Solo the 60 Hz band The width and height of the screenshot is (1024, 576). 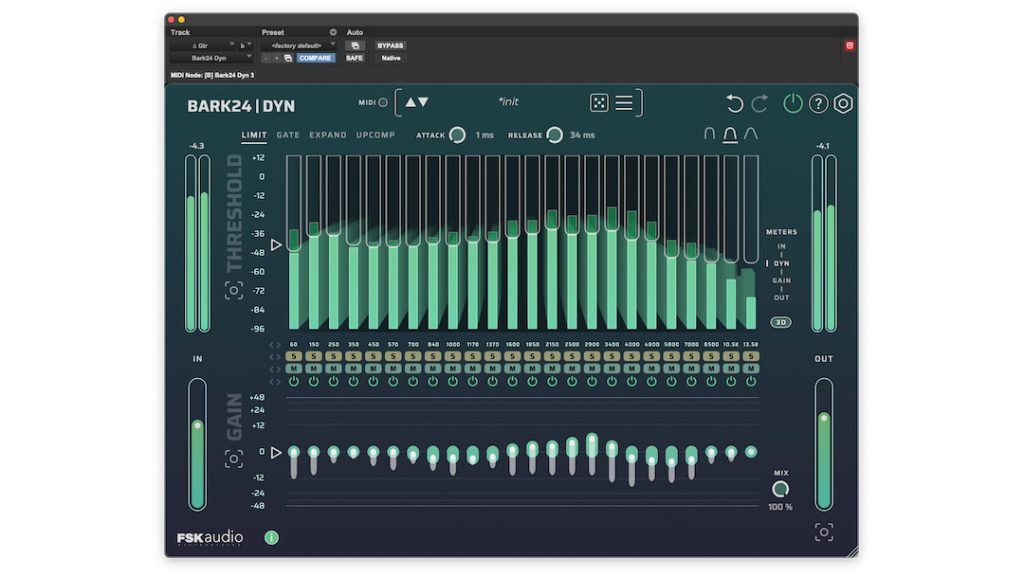294,357
